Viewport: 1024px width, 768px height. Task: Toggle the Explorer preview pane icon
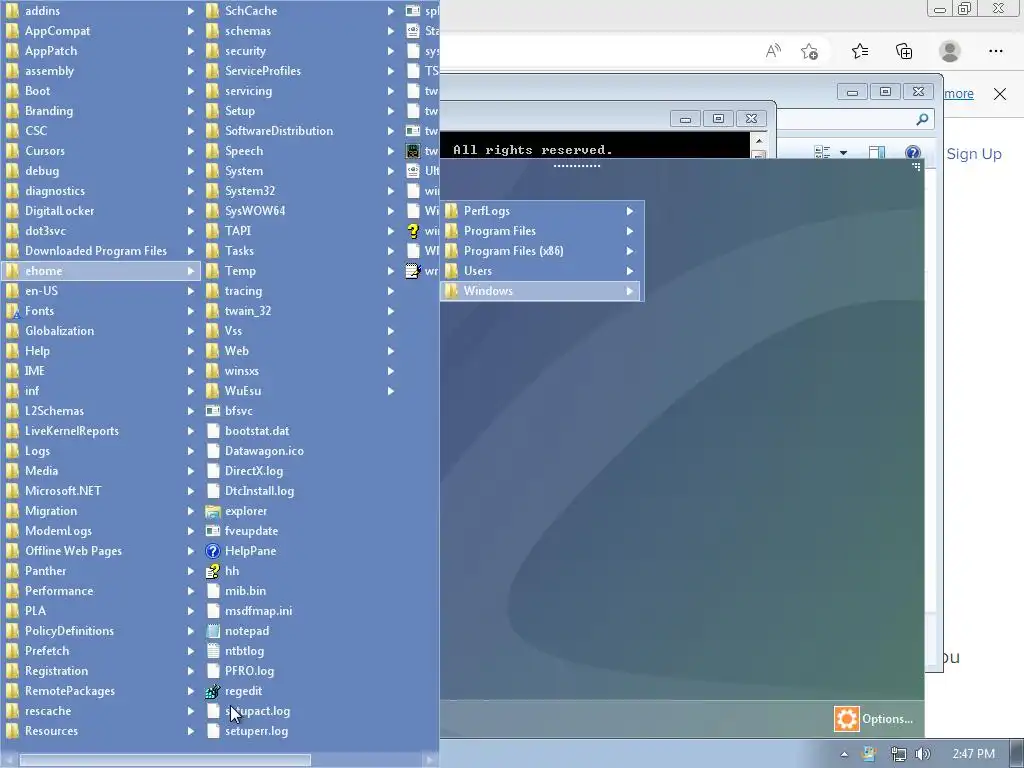tap(876, 153)
